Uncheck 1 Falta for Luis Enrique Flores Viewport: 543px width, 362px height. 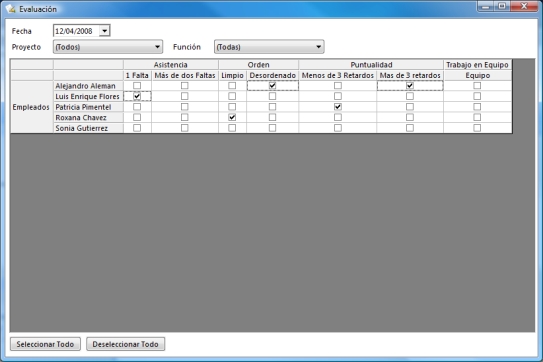[x=137, y=96]
